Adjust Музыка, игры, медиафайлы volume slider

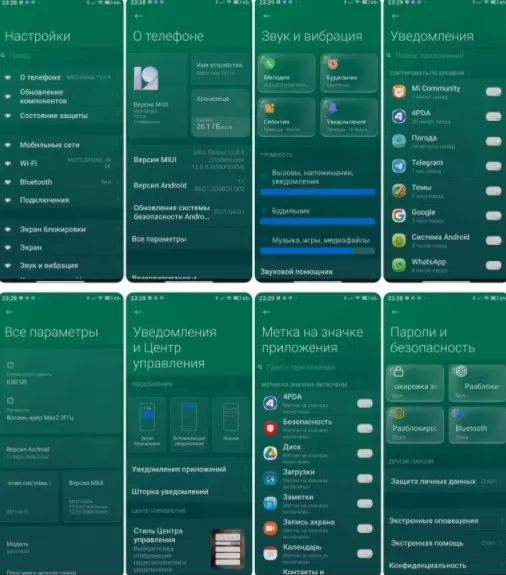[318, 250]
